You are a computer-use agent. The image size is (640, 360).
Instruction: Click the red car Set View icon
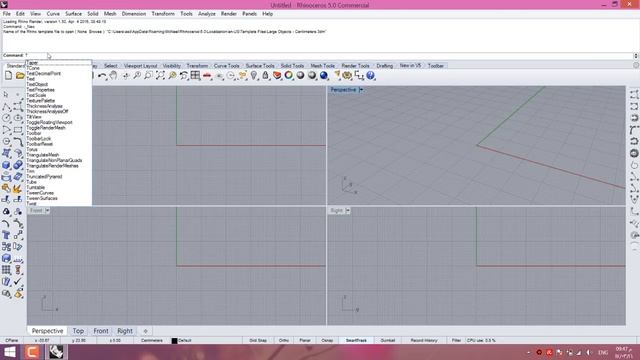click(207, 76)
